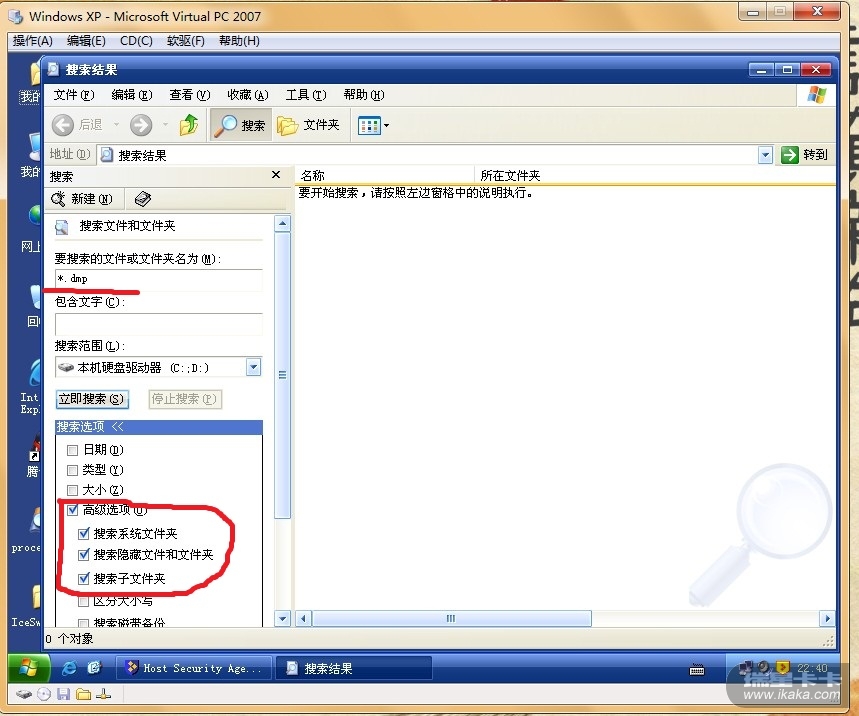Open the 文件夹 folders toolbar button
The width and height of the screenshot is (859, 716).
click(308, 125)
